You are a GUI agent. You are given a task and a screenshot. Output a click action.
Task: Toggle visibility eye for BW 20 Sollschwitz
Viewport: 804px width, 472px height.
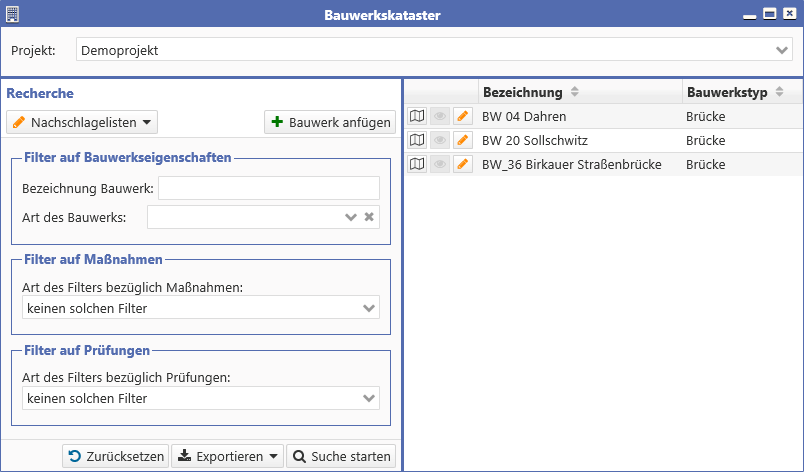click(x=439, y=140)
